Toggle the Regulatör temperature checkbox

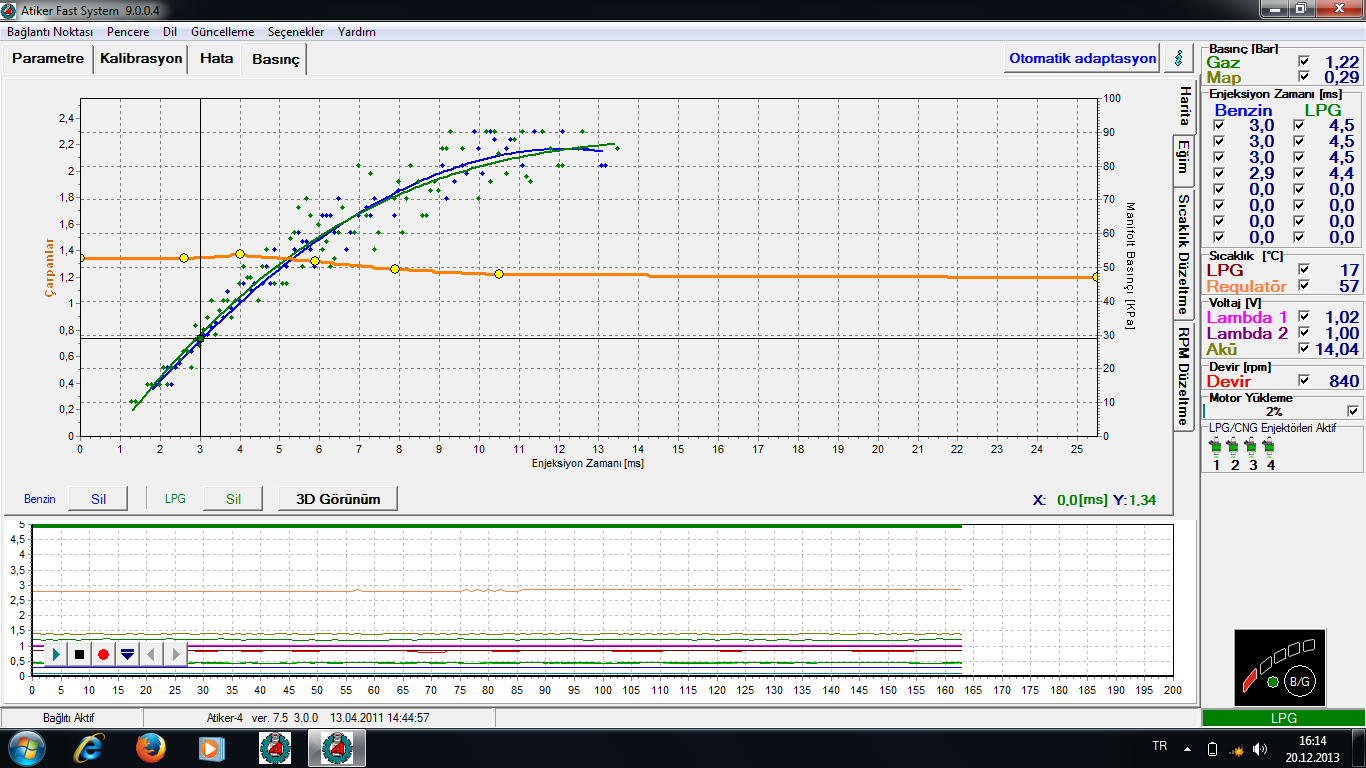tap(1303, 286)
